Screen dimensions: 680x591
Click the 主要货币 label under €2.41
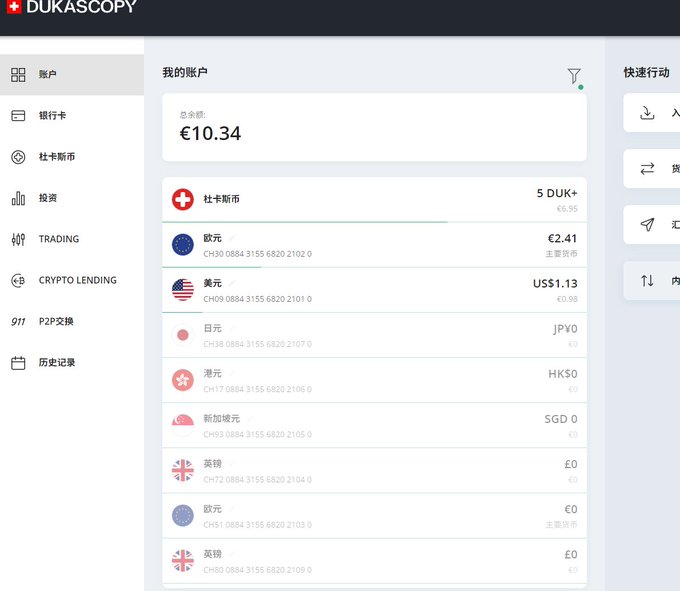[x=562, y=254]
